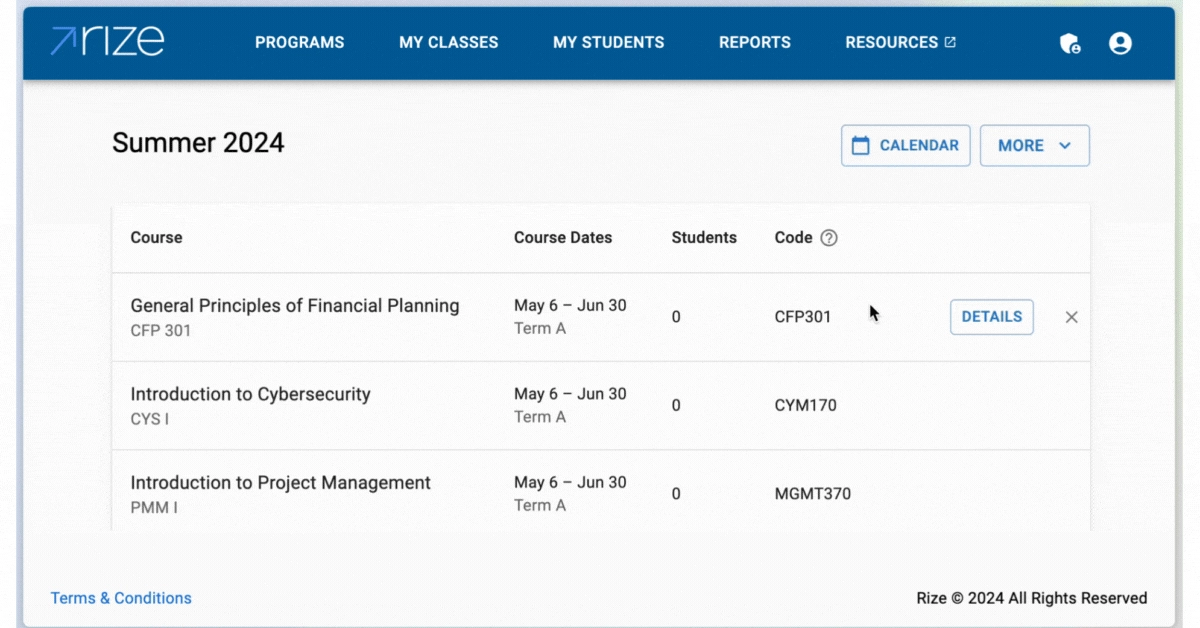Expand the More dropdown menu

tap(1034, 145)
